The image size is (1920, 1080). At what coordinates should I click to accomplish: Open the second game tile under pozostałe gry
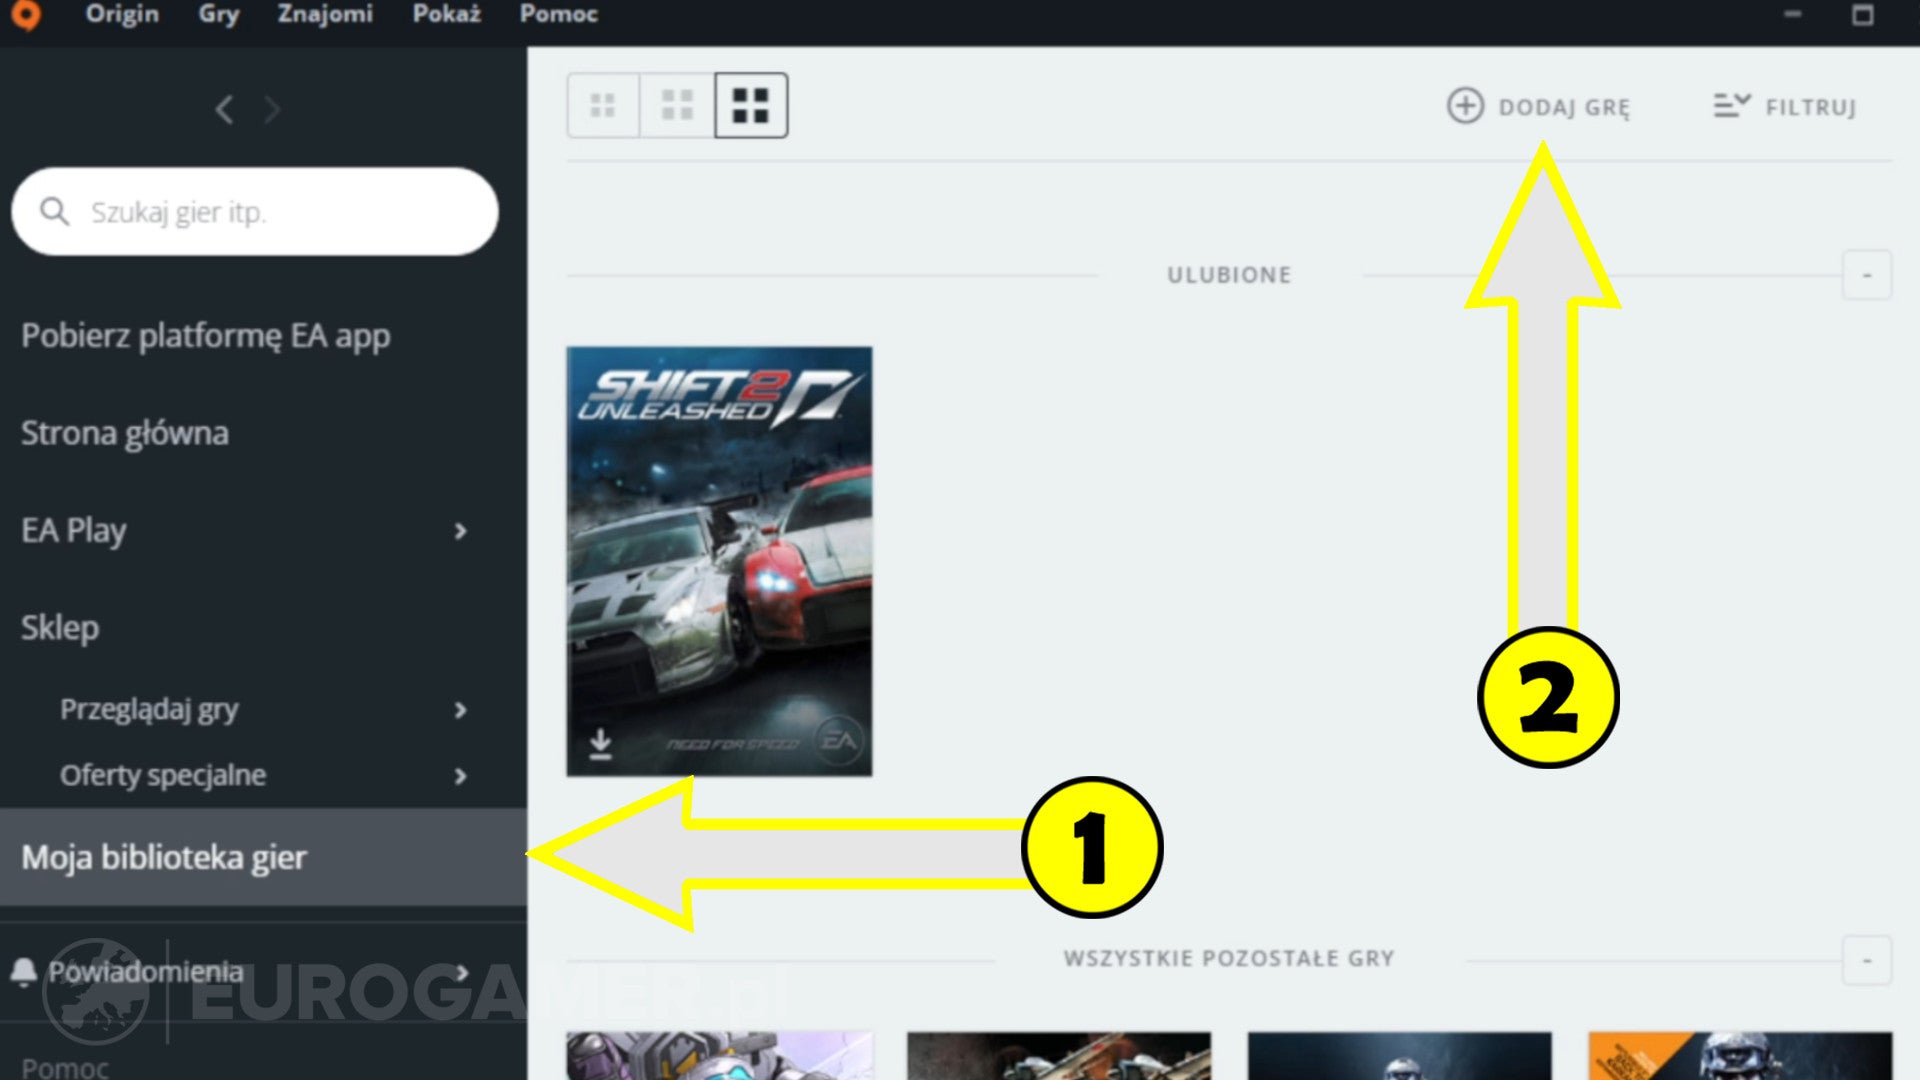pos(1059,1056)
